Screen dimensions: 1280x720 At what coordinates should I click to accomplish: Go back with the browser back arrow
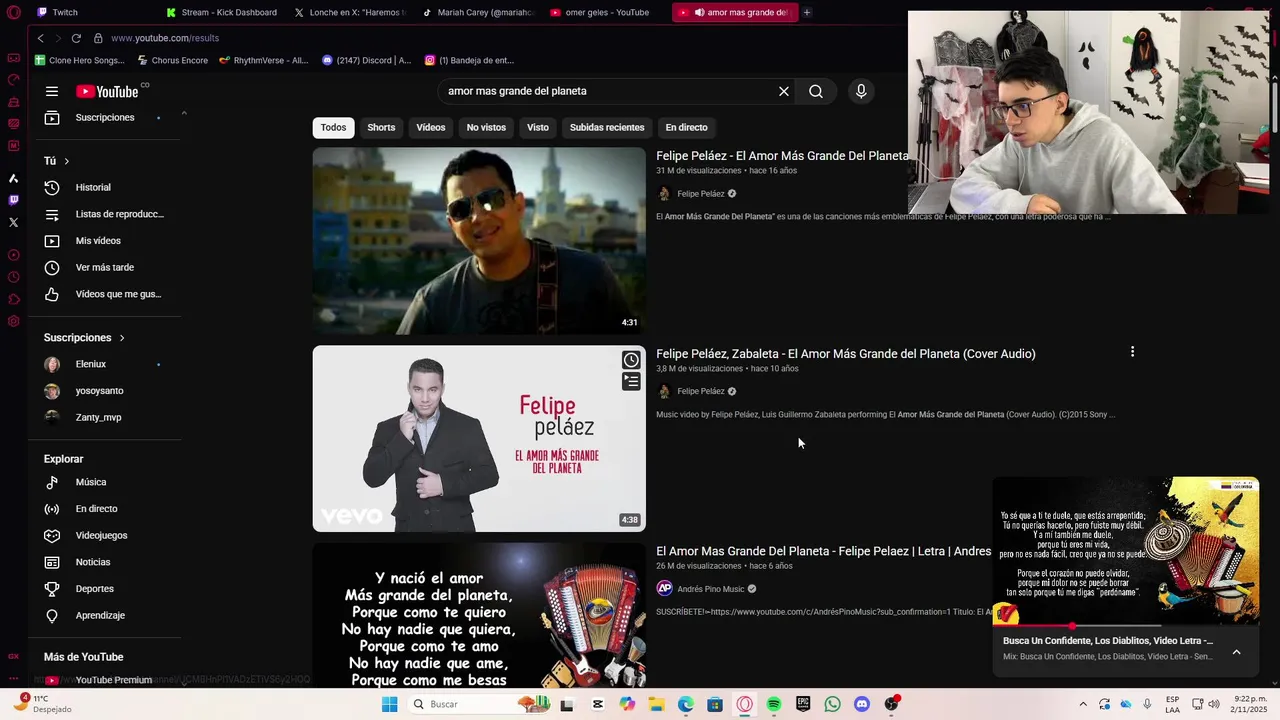(x=40, y=38)
